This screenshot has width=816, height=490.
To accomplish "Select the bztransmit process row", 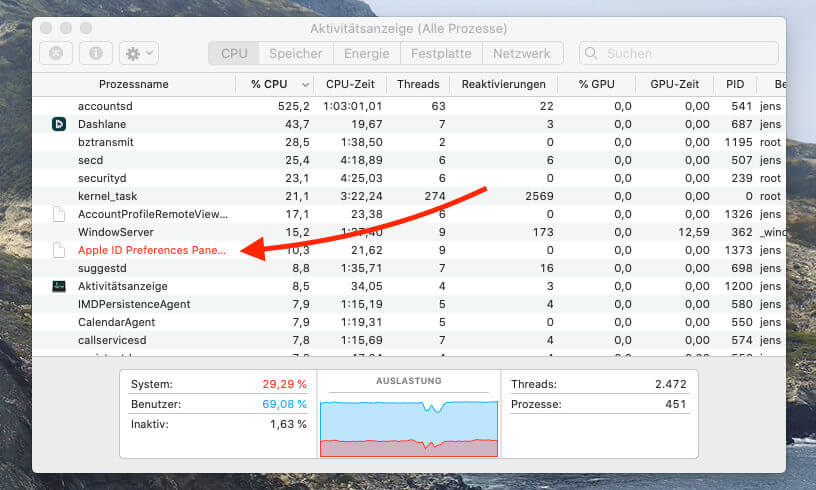I will (409, 142).
